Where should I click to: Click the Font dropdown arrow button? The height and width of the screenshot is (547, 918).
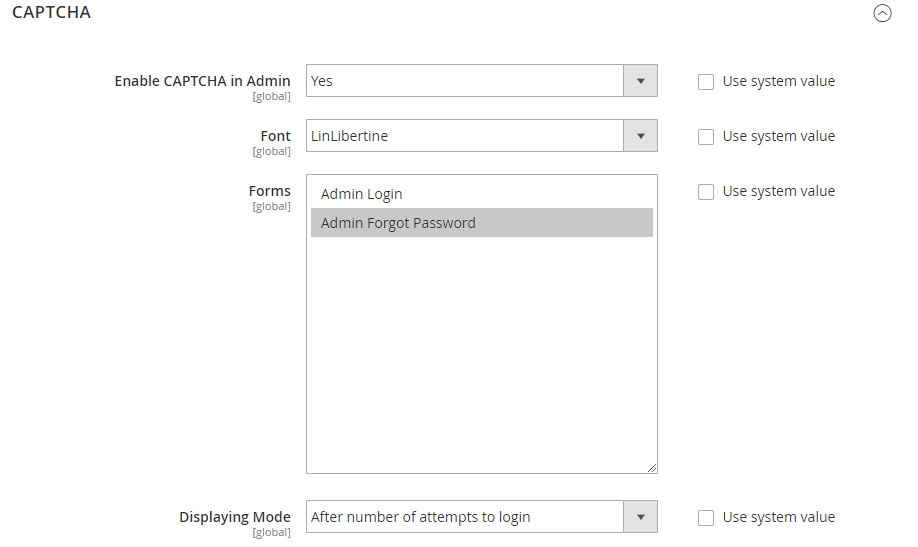pyautogui.click(x=640, y=136)
